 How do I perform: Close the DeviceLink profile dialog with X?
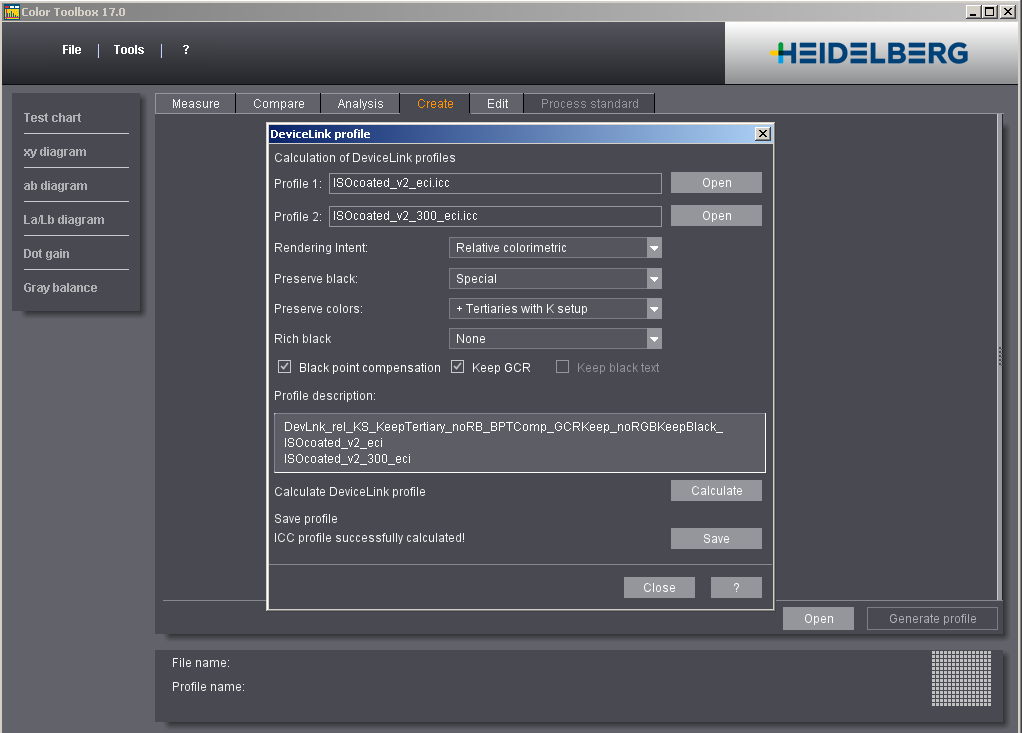[x=763, y=134]
